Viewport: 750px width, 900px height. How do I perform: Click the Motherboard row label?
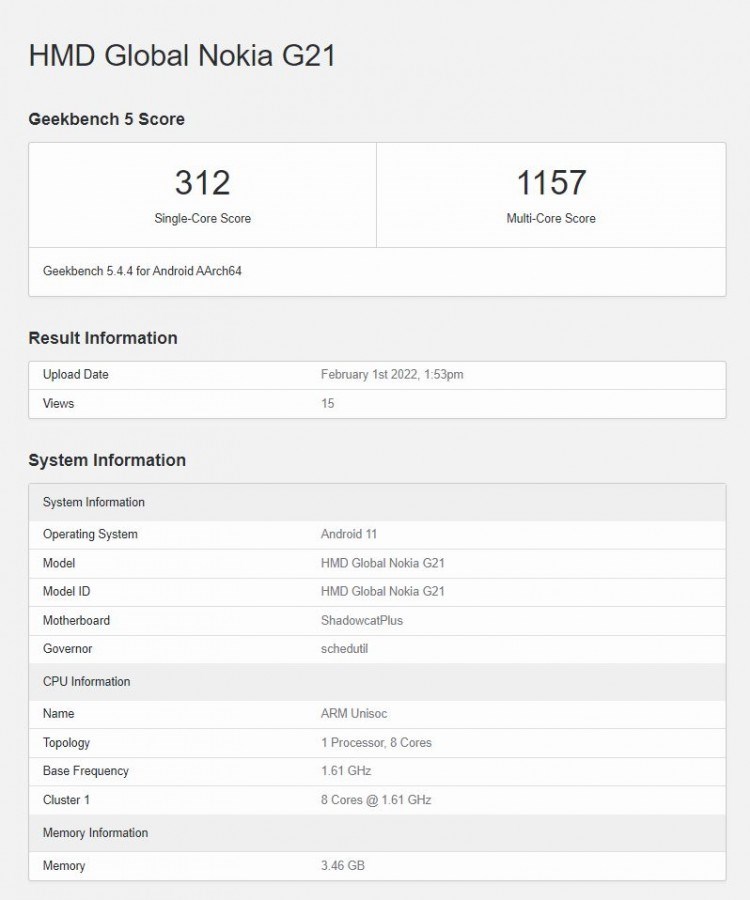click(76, 620)
